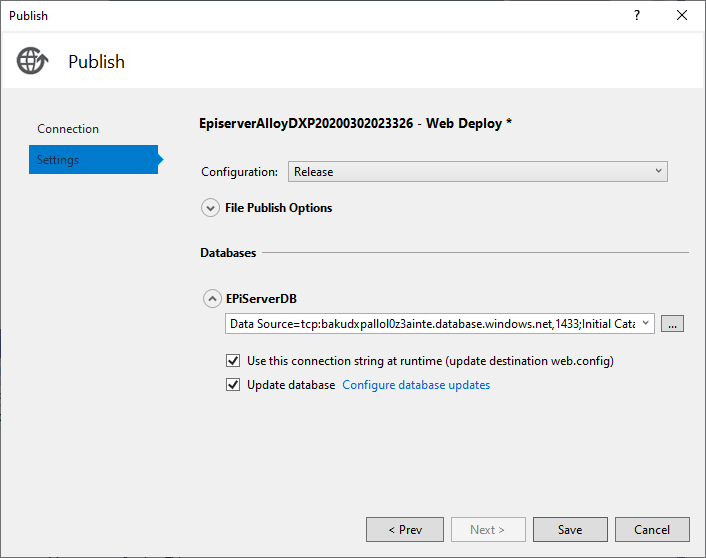Click inside the Data Source connection string field
Viewport: 706px width, 558px height.
430,323
